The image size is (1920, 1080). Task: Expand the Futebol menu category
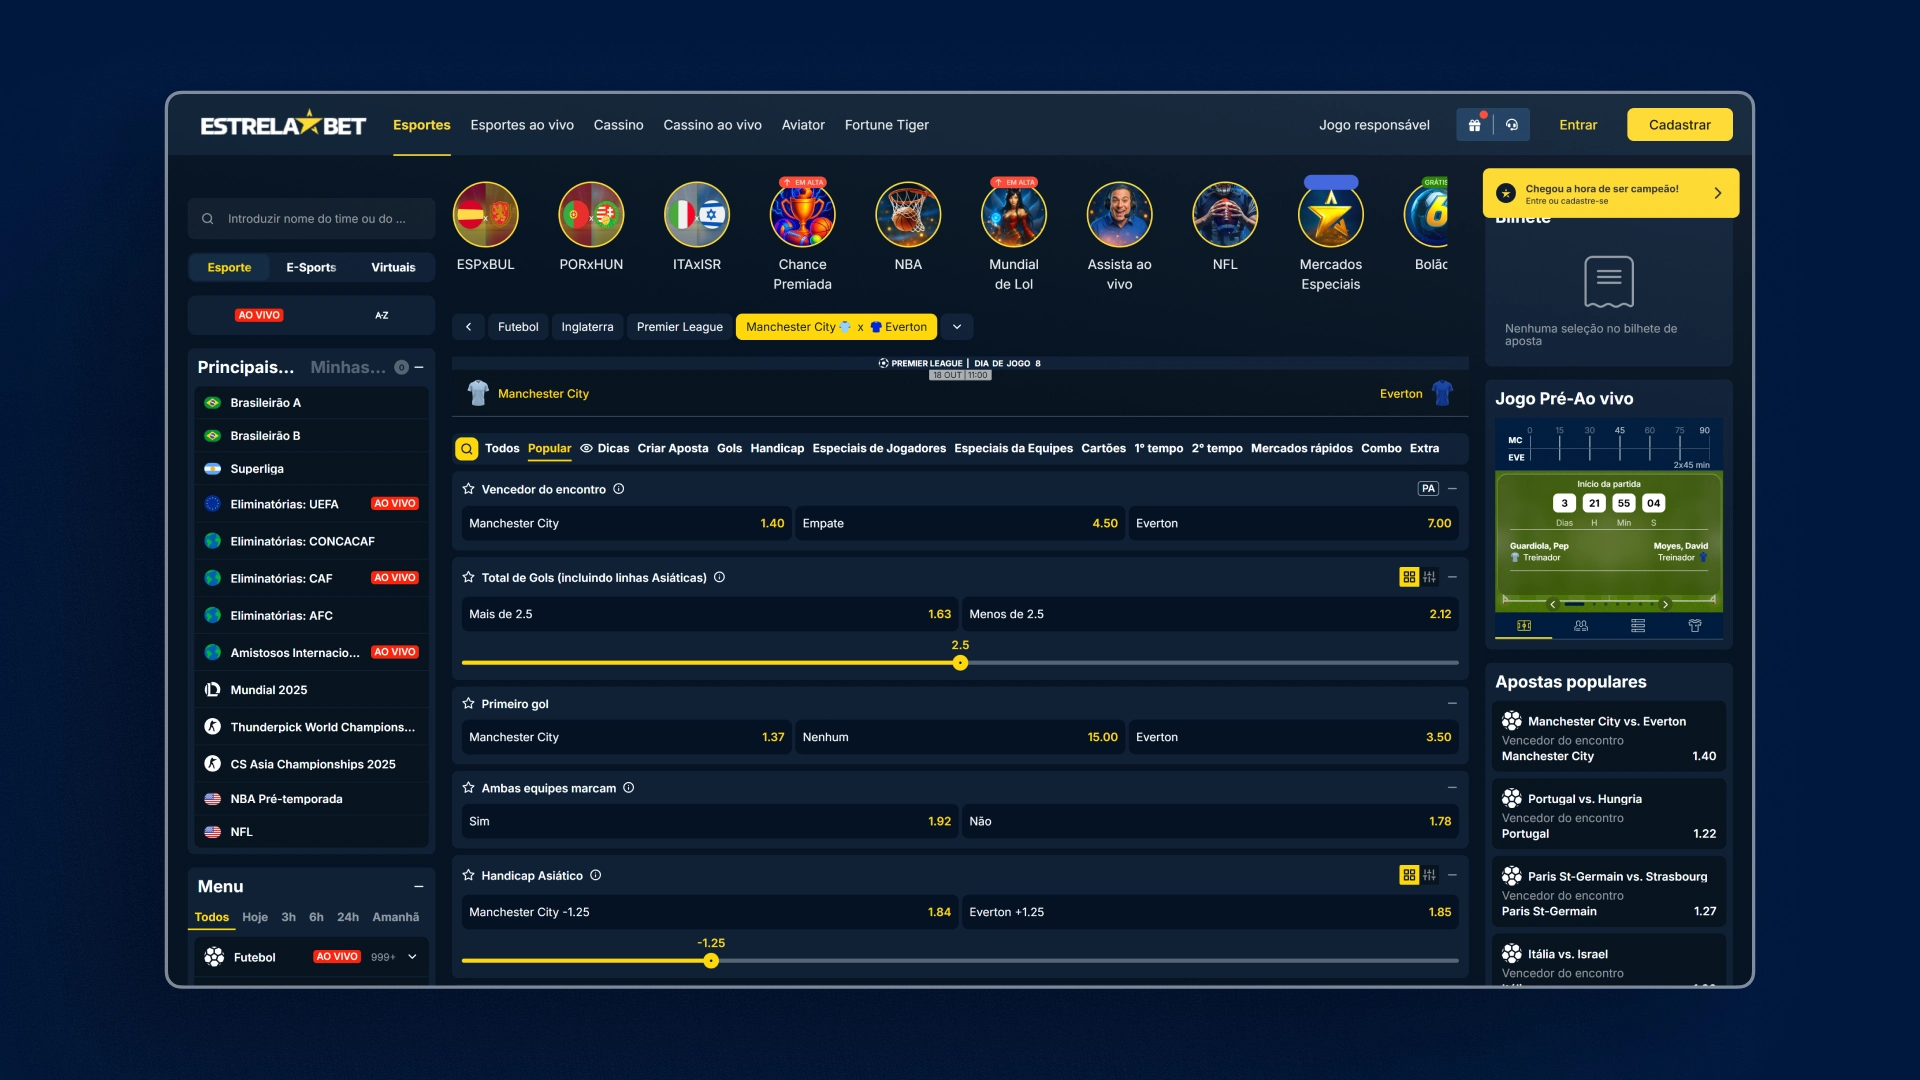412,957
